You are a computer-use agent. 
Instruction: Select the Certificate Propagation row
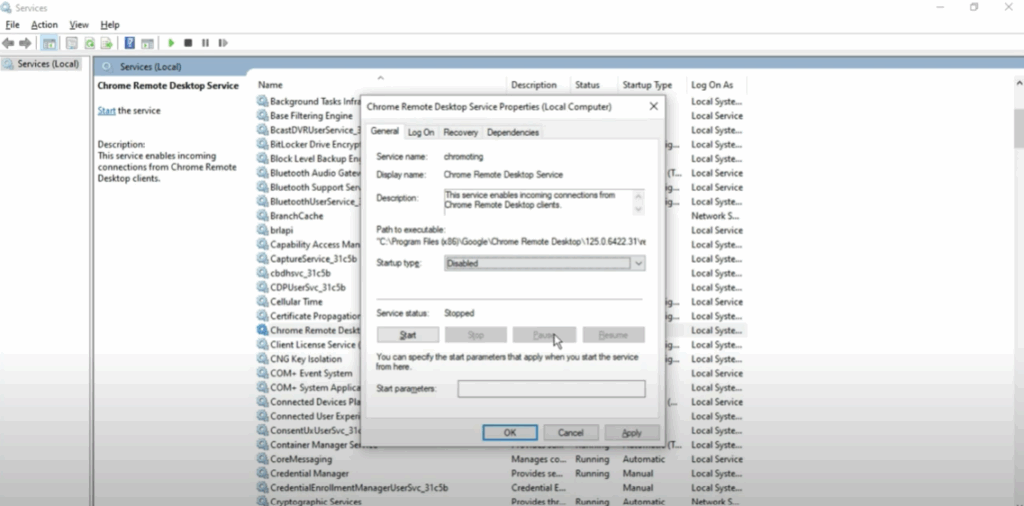tap(500, 316)
